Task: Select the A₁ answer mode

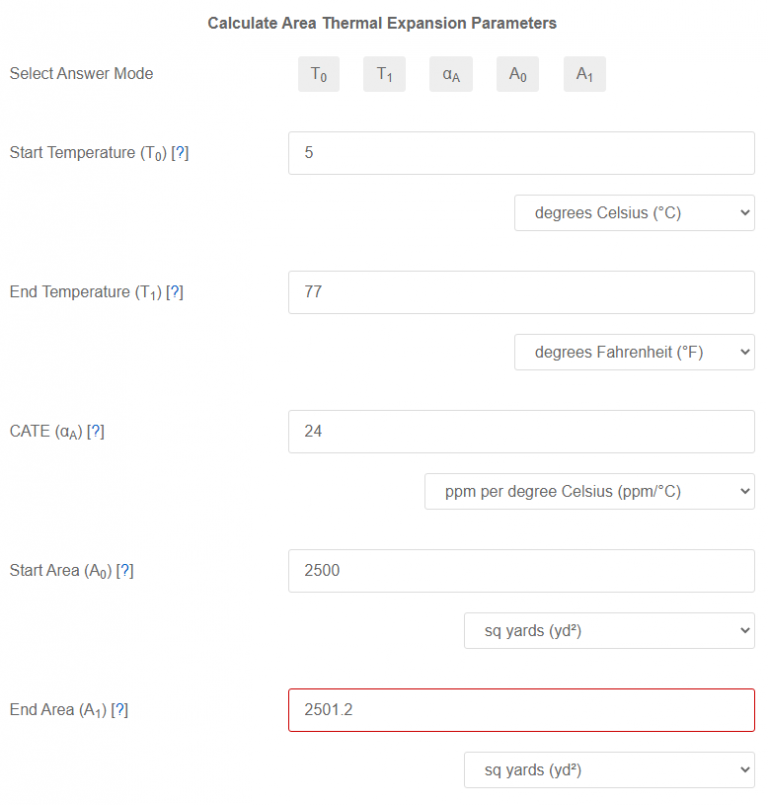Action: pos(584,73)
